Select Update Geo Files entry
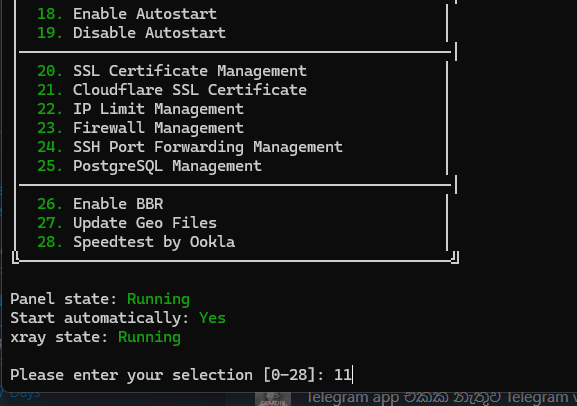The height and width of the screenshot is (406, 577). tap(127, 223)
